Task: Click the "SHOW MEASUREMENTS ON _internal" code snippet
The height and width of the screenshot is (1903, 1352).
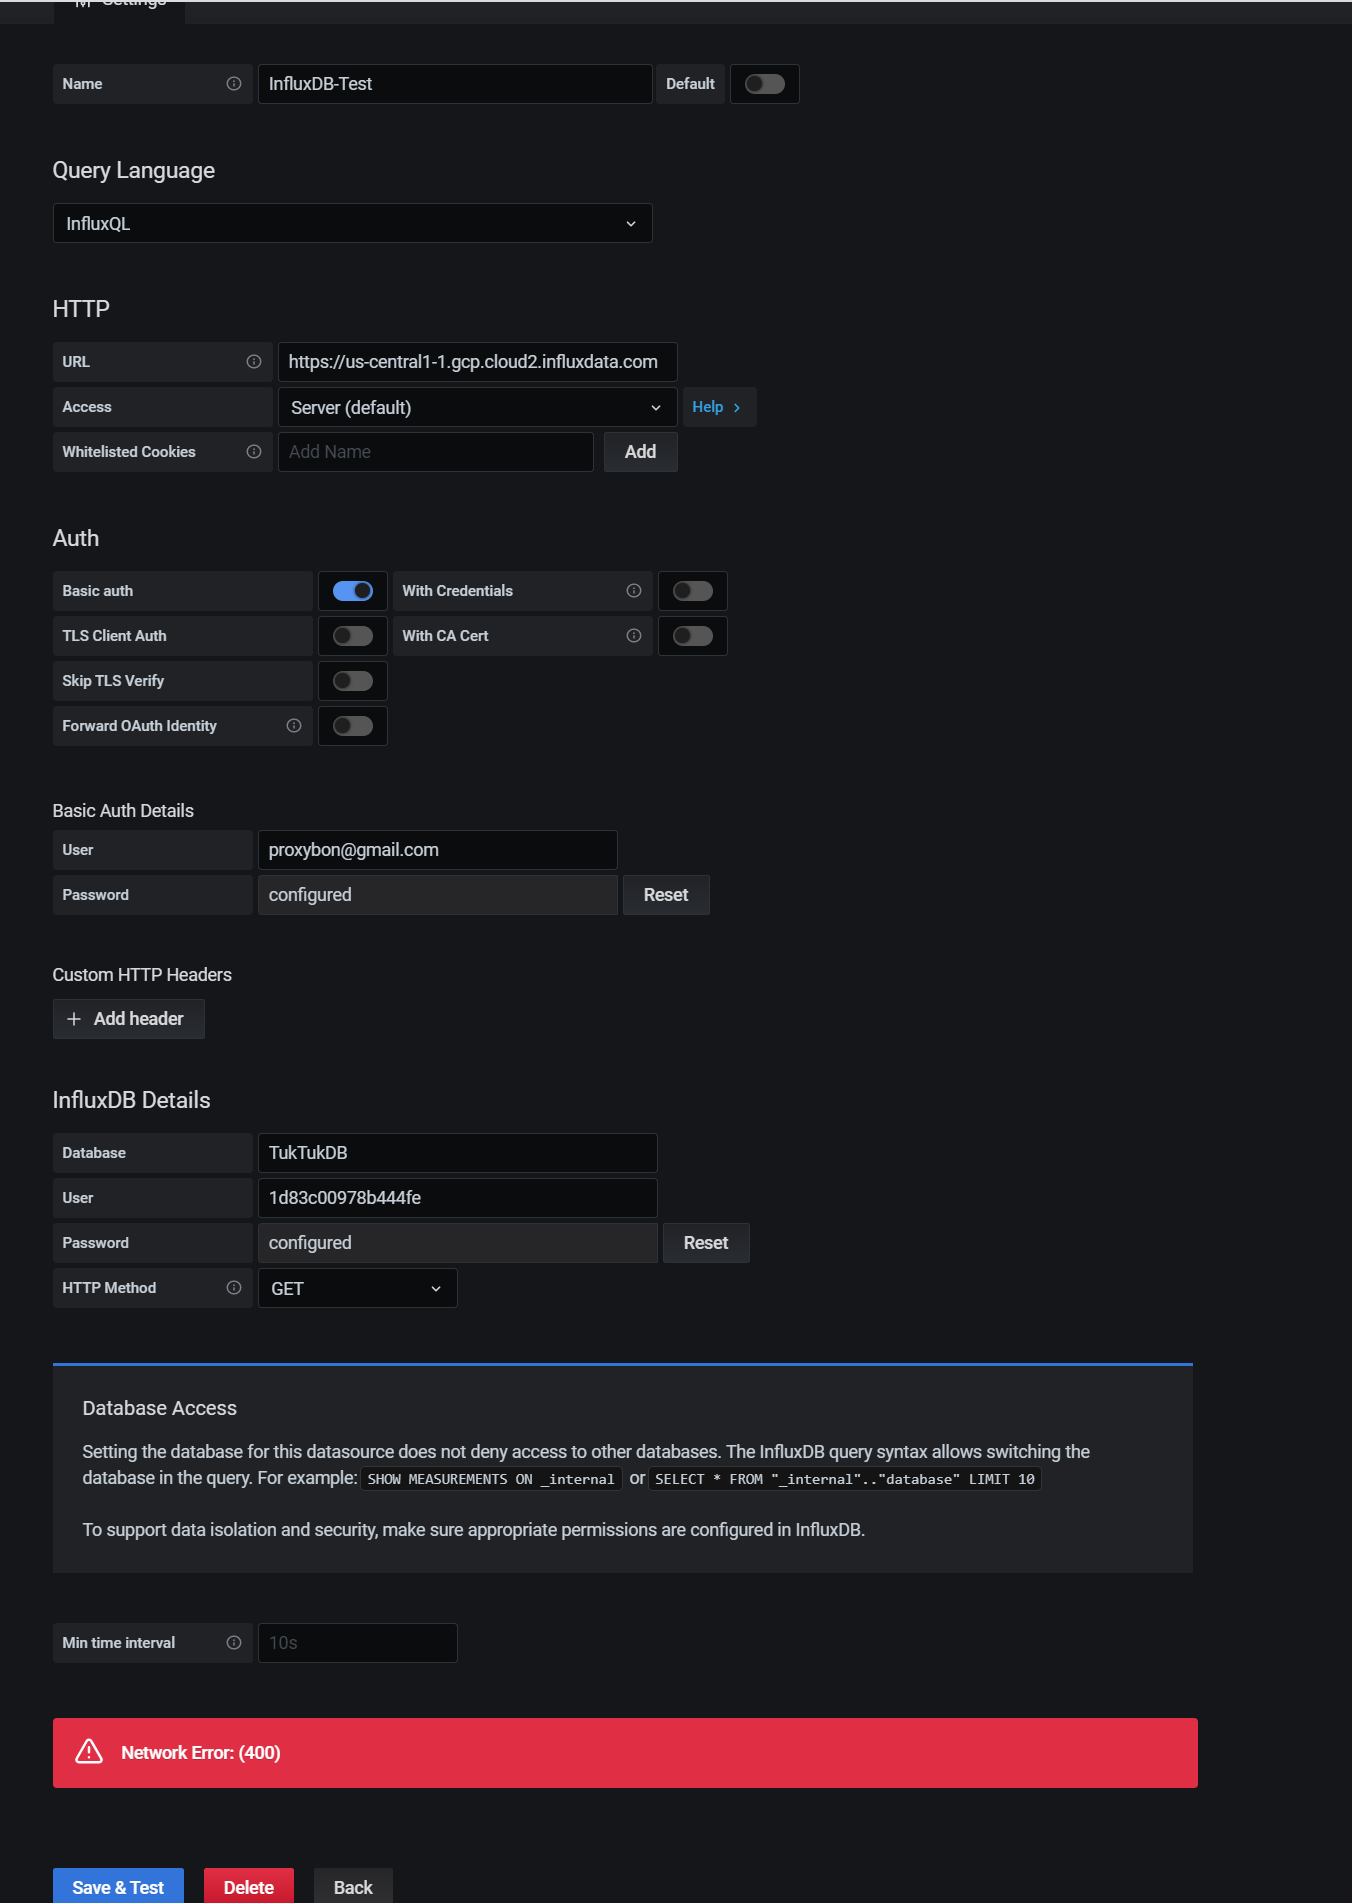Action: coord(491,1479)
